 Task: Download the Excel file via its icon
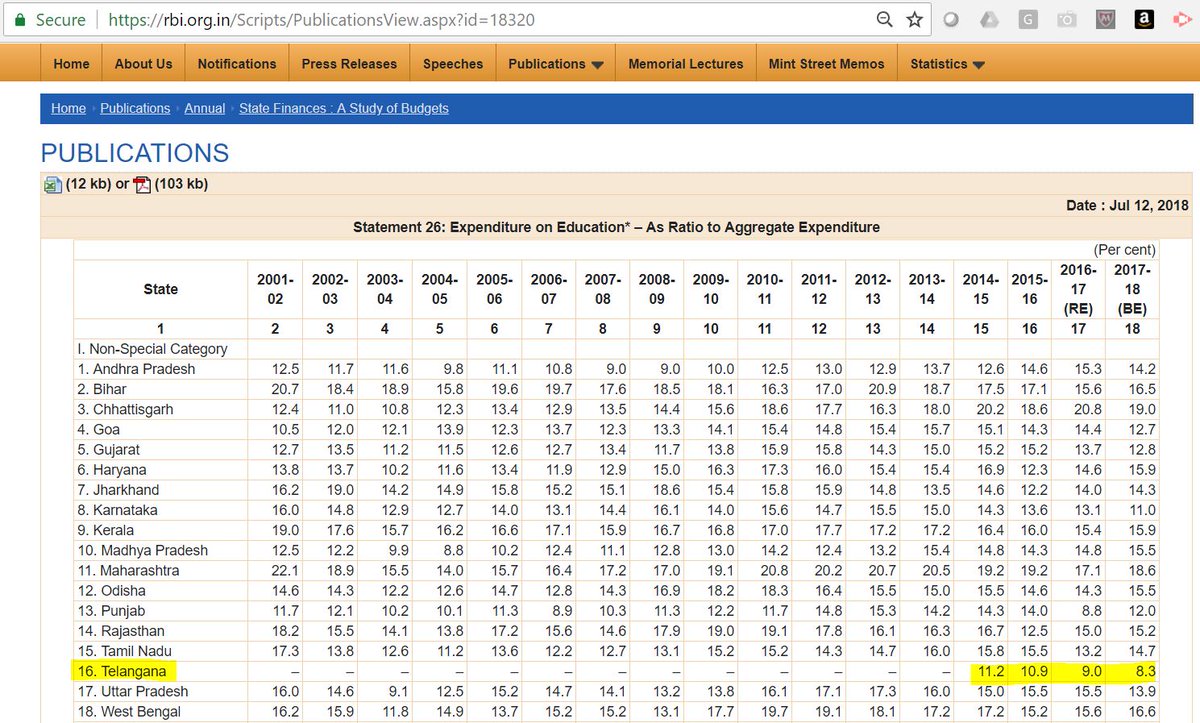tap(52, 184)
